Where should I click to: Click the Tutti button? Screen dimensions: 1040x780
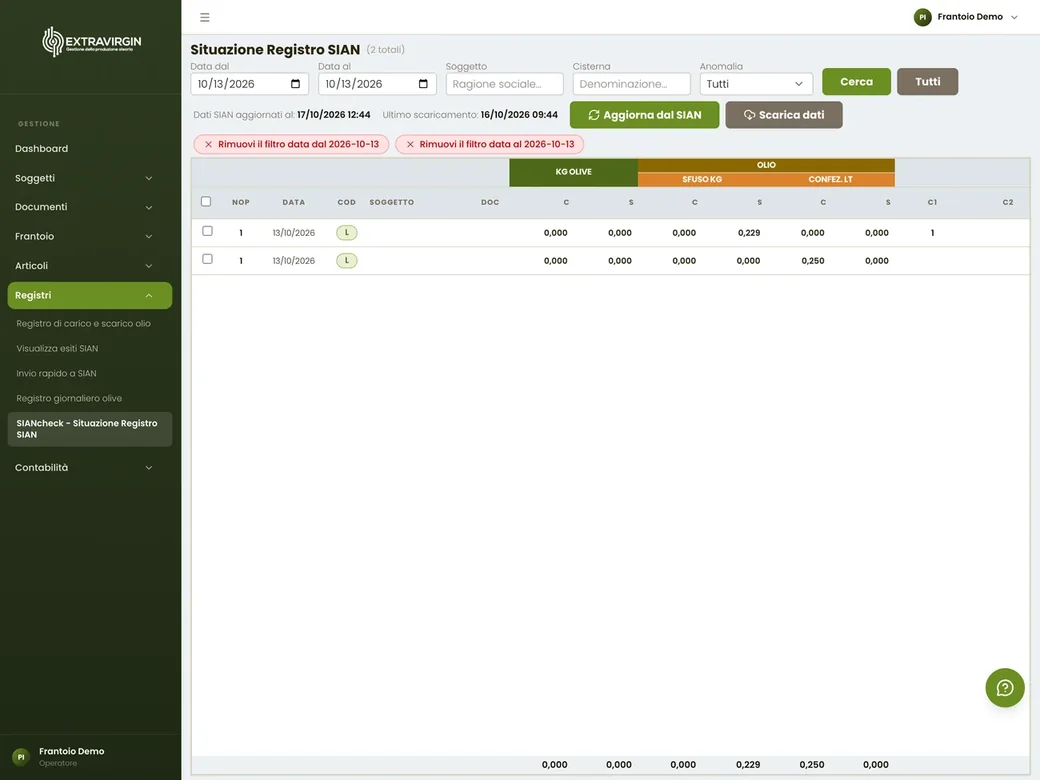[927, 82]
